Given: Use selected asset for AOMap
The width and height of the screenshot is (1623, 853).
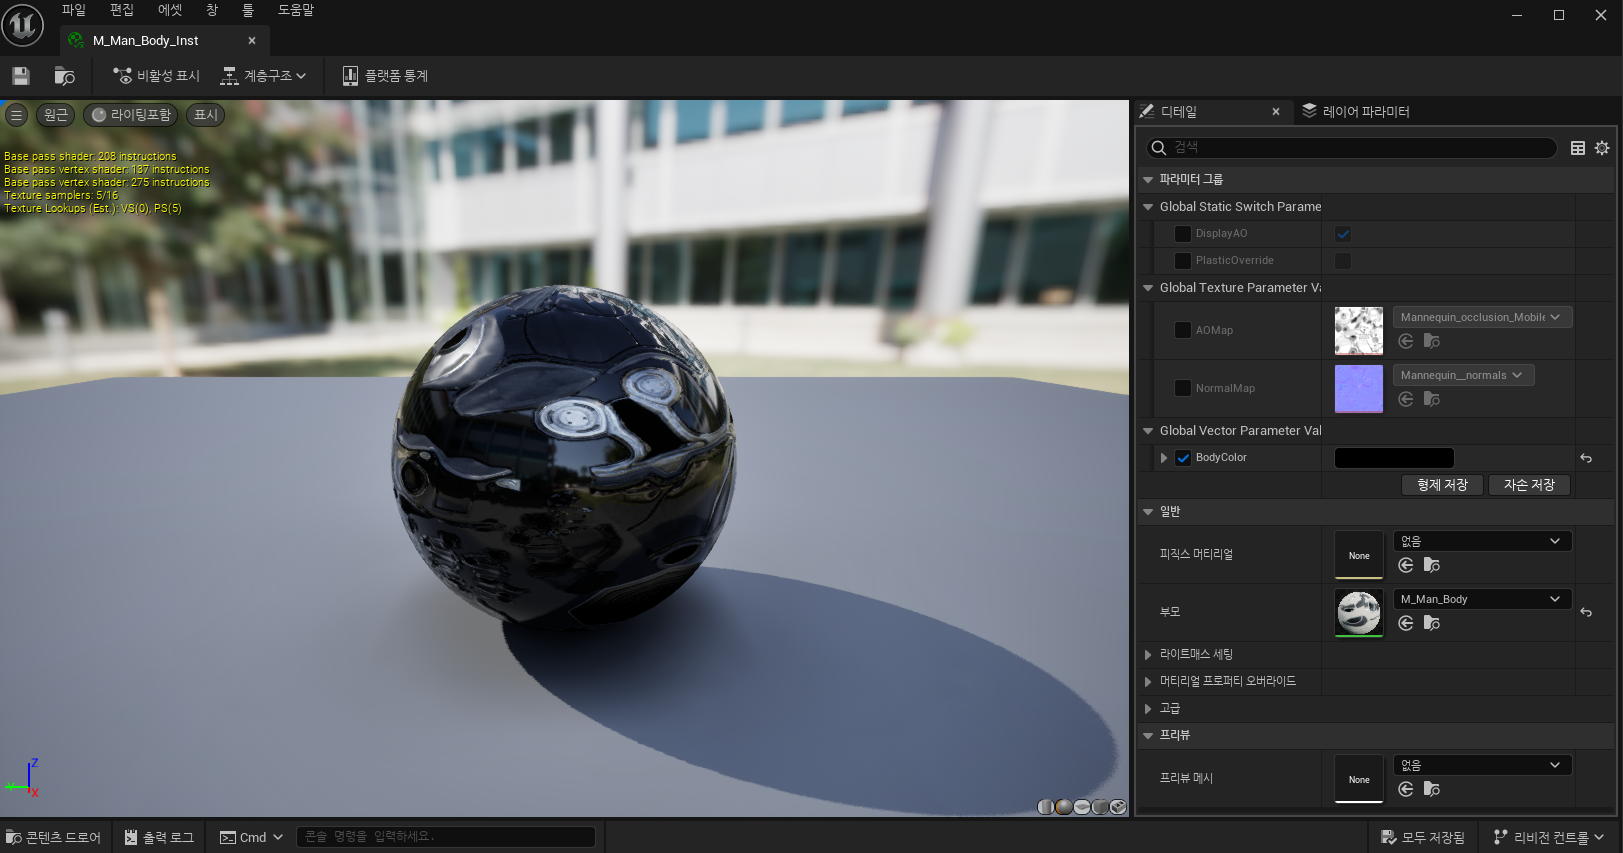Looking at the screenshot, I should (x=1406, y=341).
